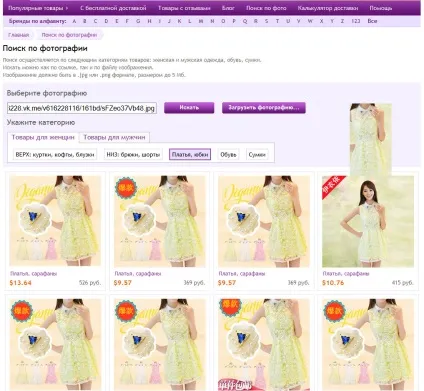Go to Главная breadcrumb
This screenshot has width=424, height=391.
click(x=19, y=35)
